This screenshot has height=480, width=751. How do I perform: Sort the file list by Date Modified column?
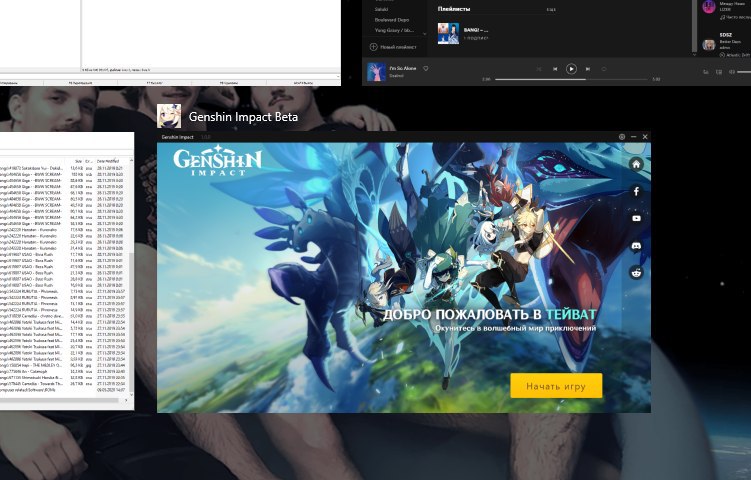pyautogui.click(x=108, y=161)
